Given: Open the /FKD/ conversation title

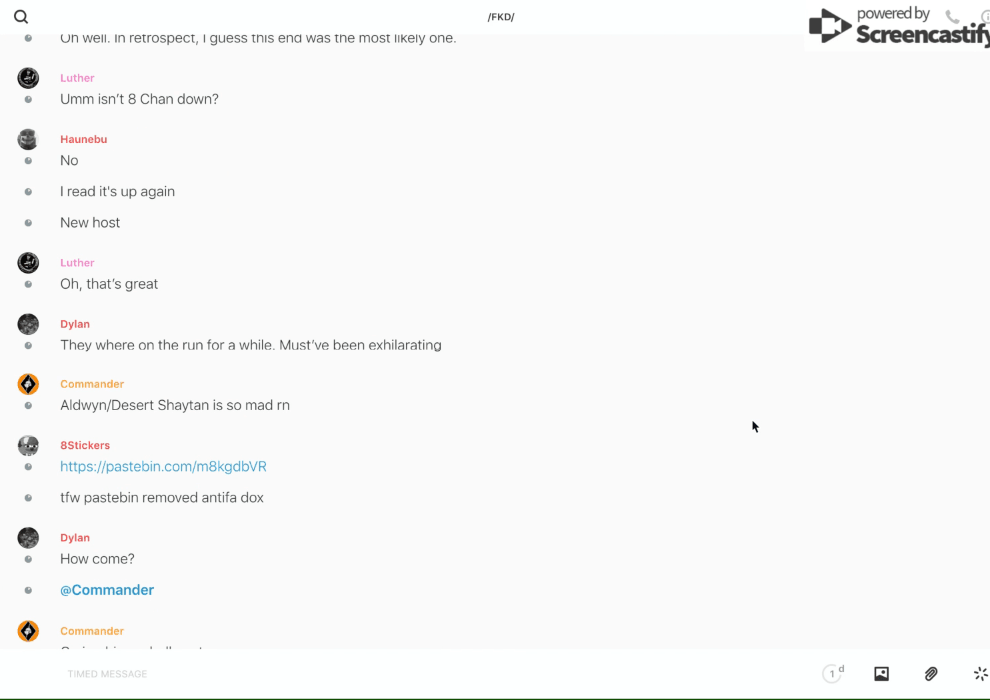Looking at the screenshot, I should coord(501,17).
